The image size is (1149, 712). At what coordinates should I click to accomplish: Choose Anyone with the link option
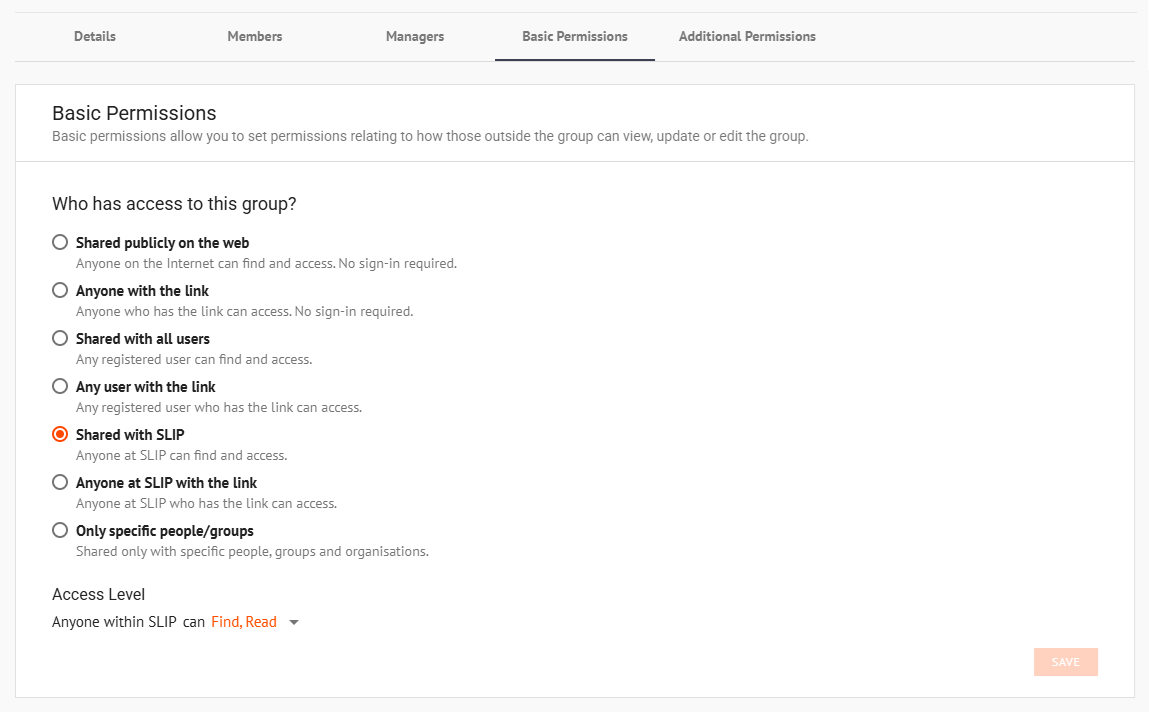(x=60, y=291)
